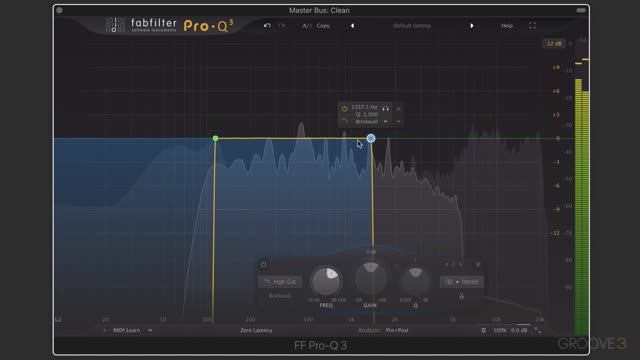Open the Brickwall slope dropdown in tooltip
Image resolution: width=640 pixels, height=360 pixels.
pos(385,122)
